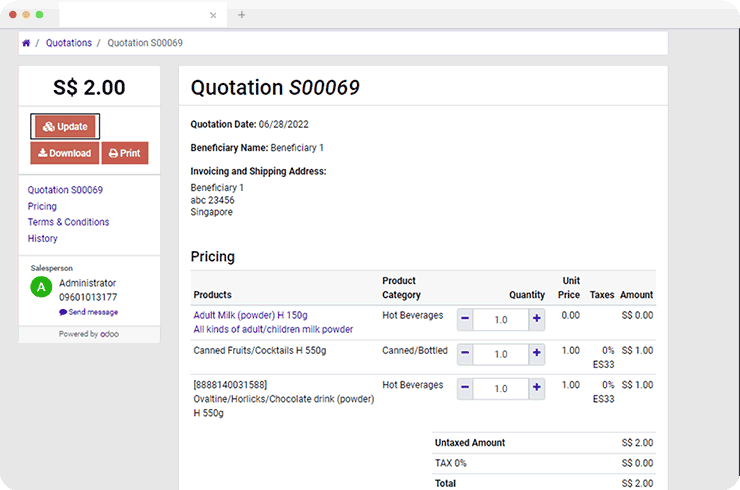Select the [8888140031588] product code
The image size is (740, 490).
(230, 385)
